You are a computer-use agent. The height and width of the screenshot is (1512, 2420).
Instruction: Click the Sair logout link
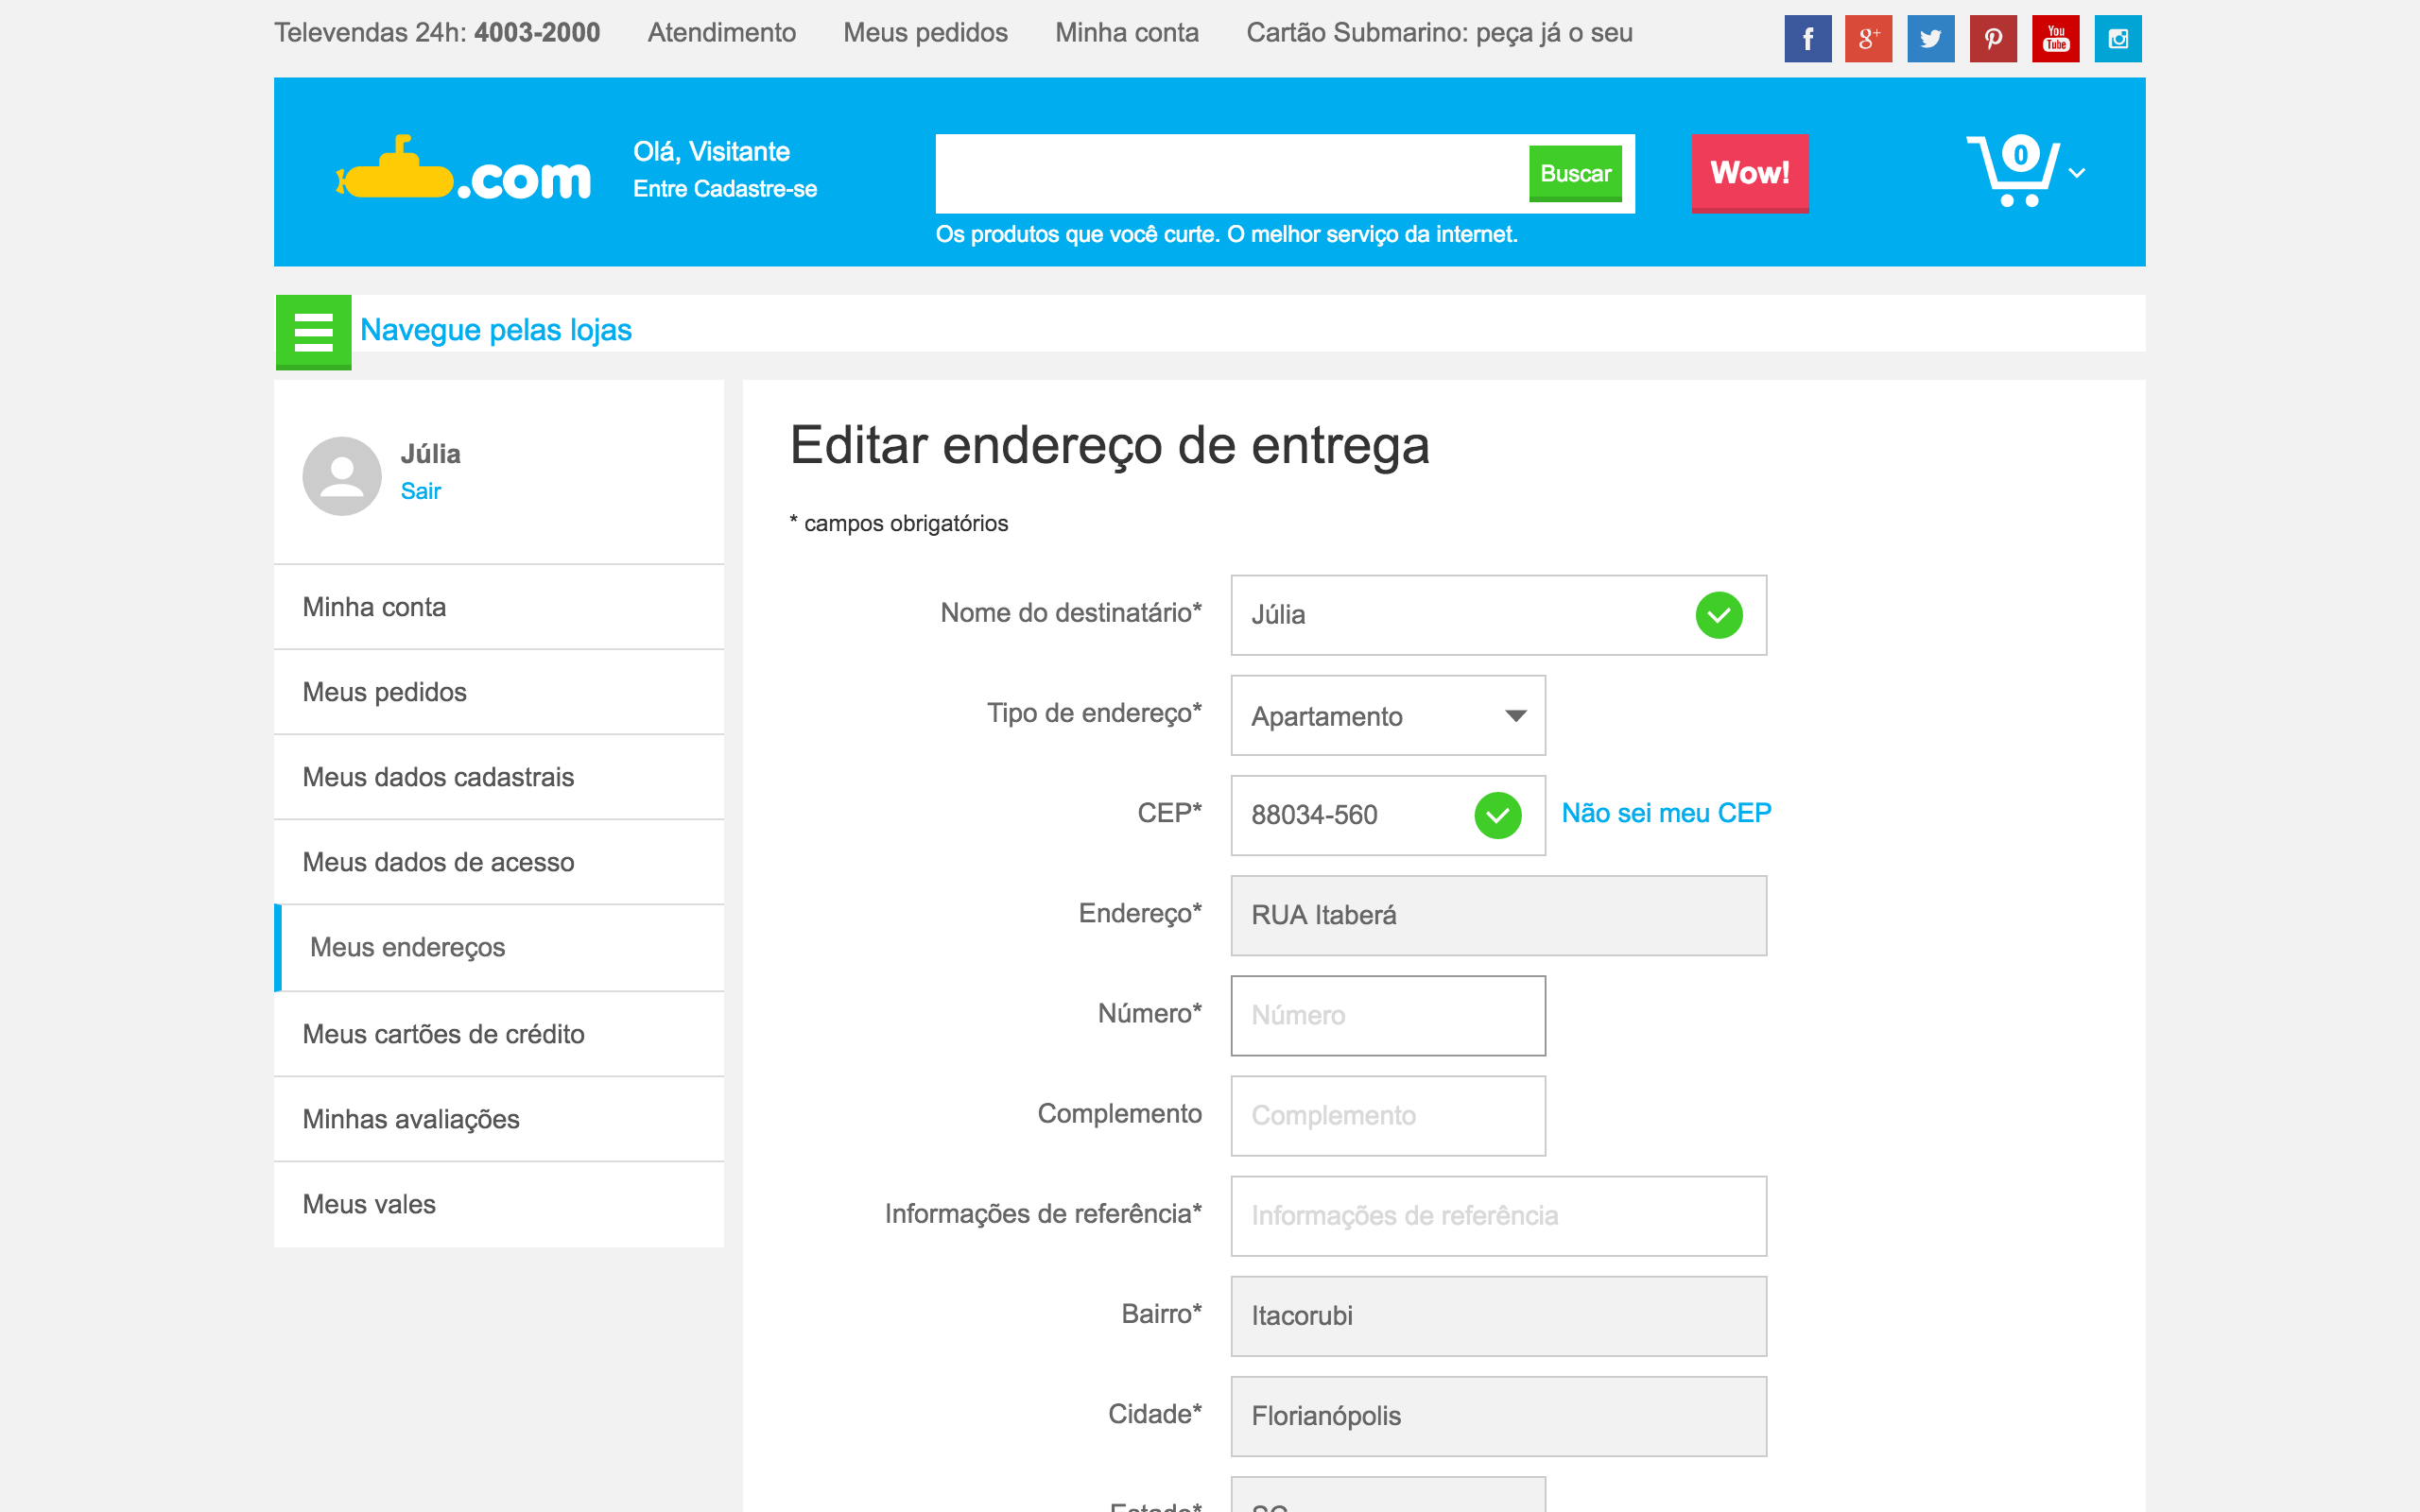click(420, 491)
